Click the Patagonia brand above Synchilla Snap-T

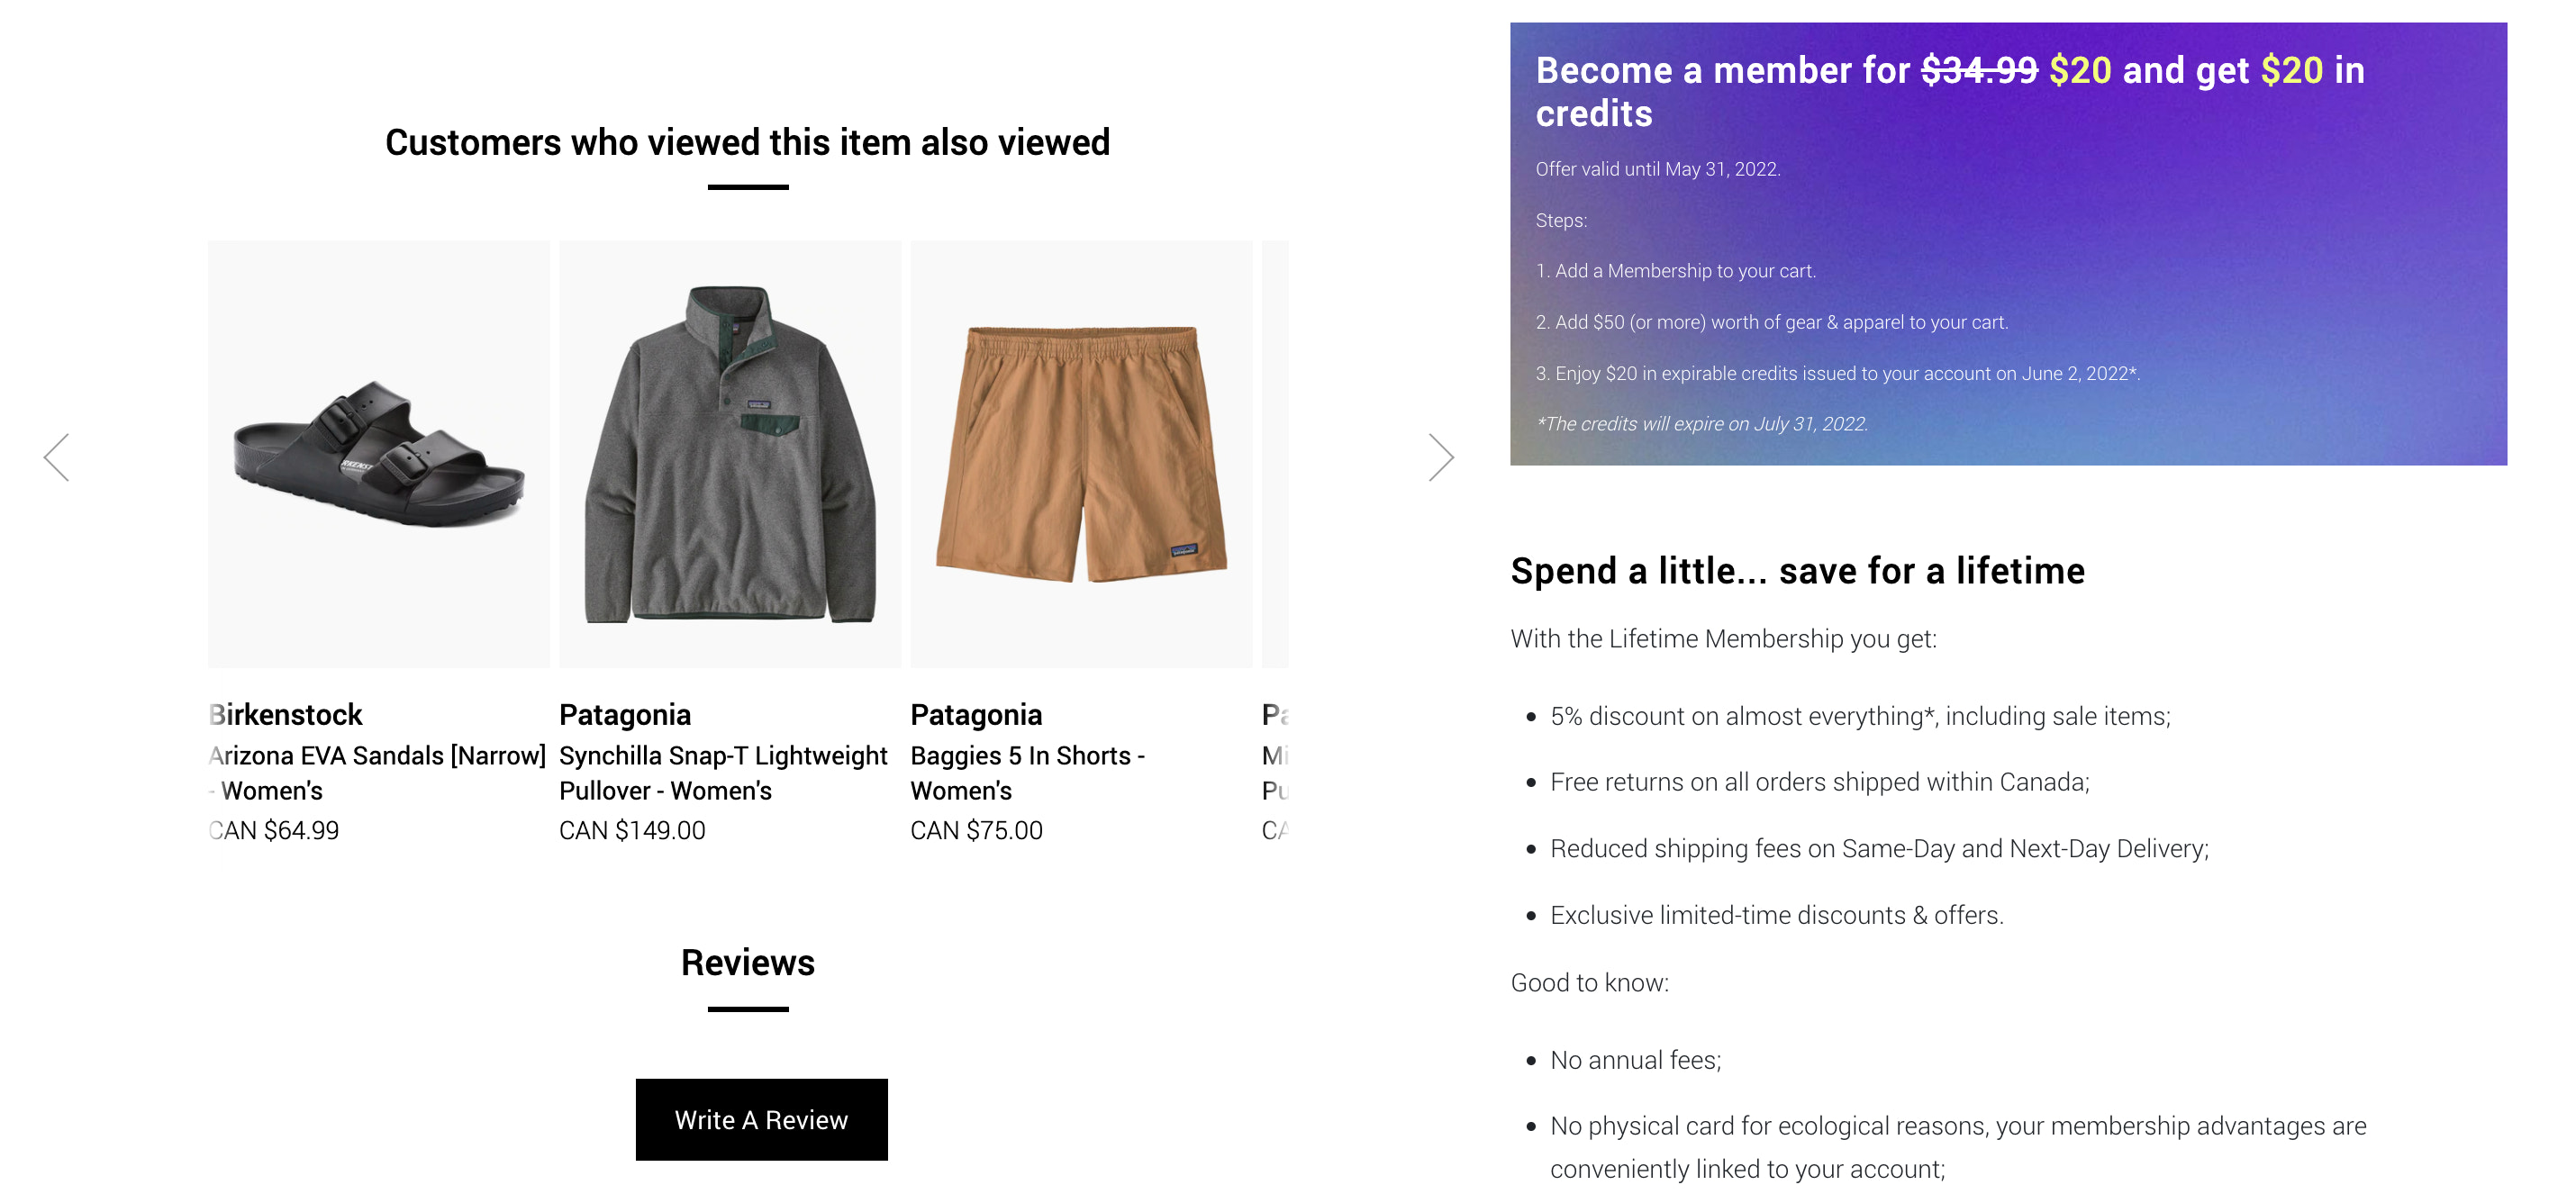click(x=625, y=715)
